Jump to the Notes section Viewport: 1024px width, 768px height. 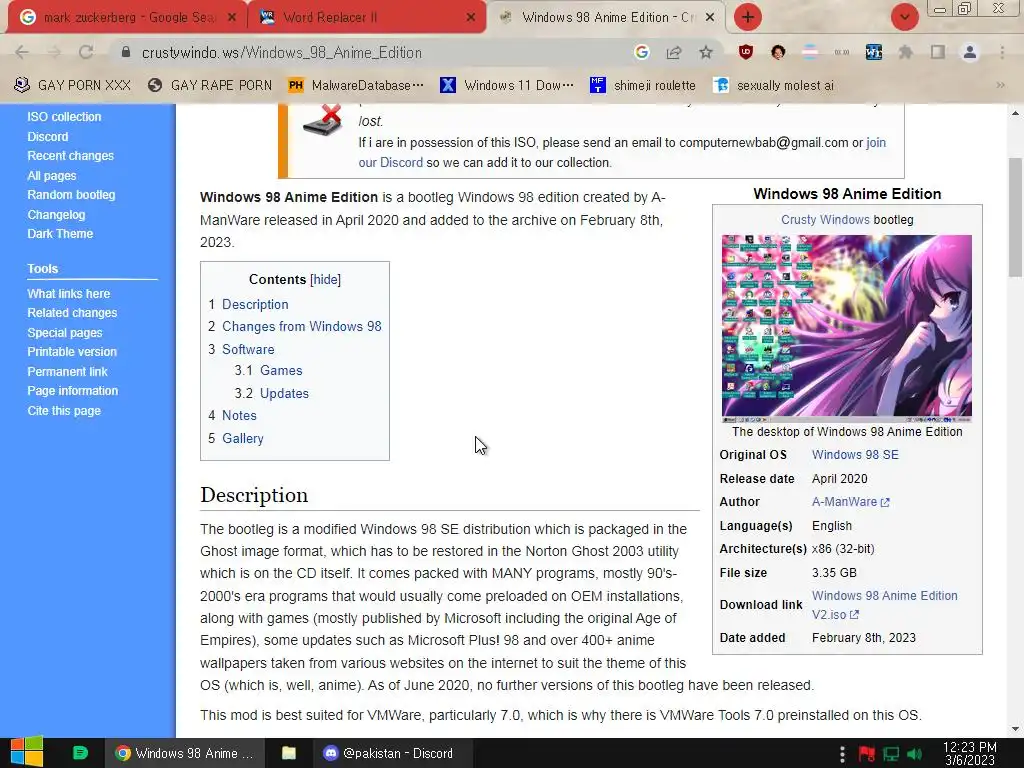point(239,415)
